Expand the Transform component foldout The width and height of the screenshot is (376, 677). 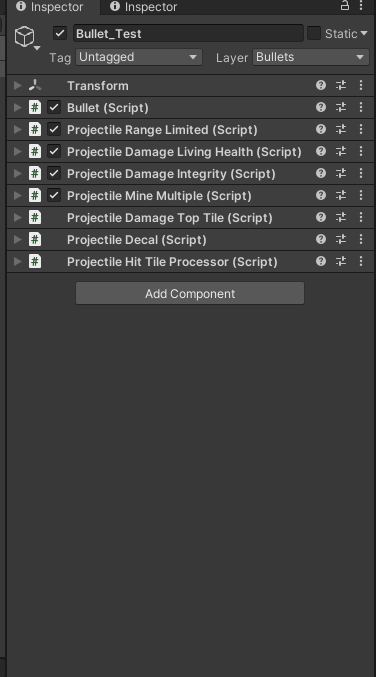pos(18,85)
